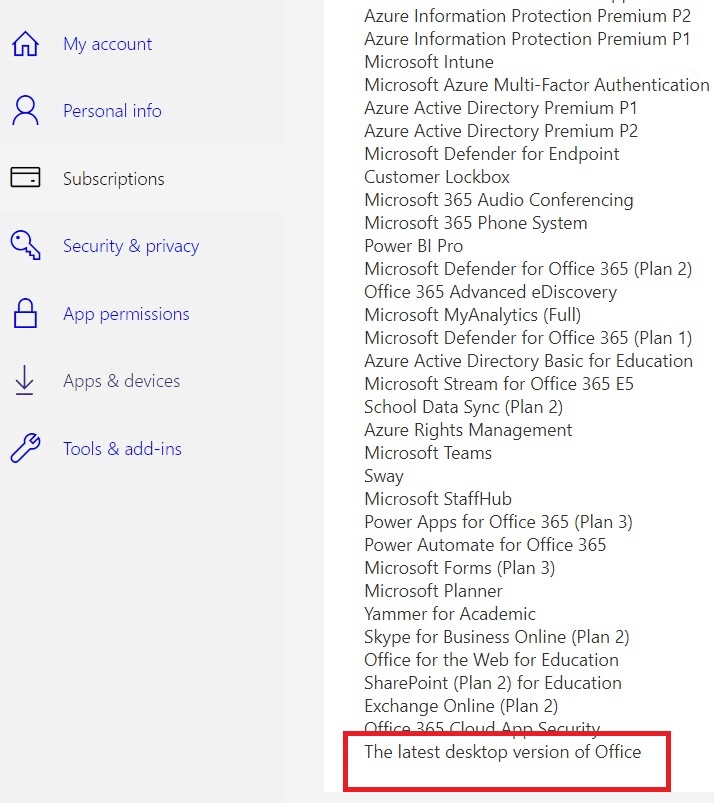Click 'Azure Active Directory Premium P2' entry
This screenshot has width=714, height=803.
(x=501, y=131)
